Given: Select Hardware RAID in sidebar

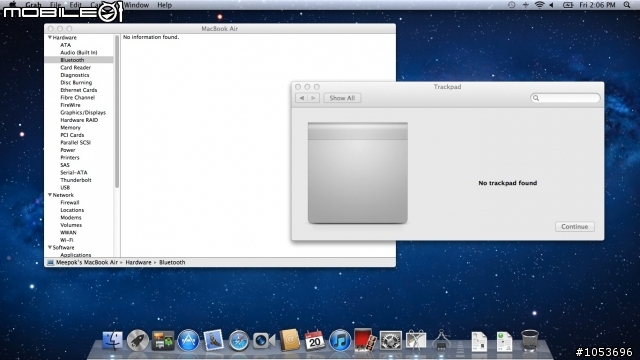Looking at the screenshot, I should coord(79,120).
